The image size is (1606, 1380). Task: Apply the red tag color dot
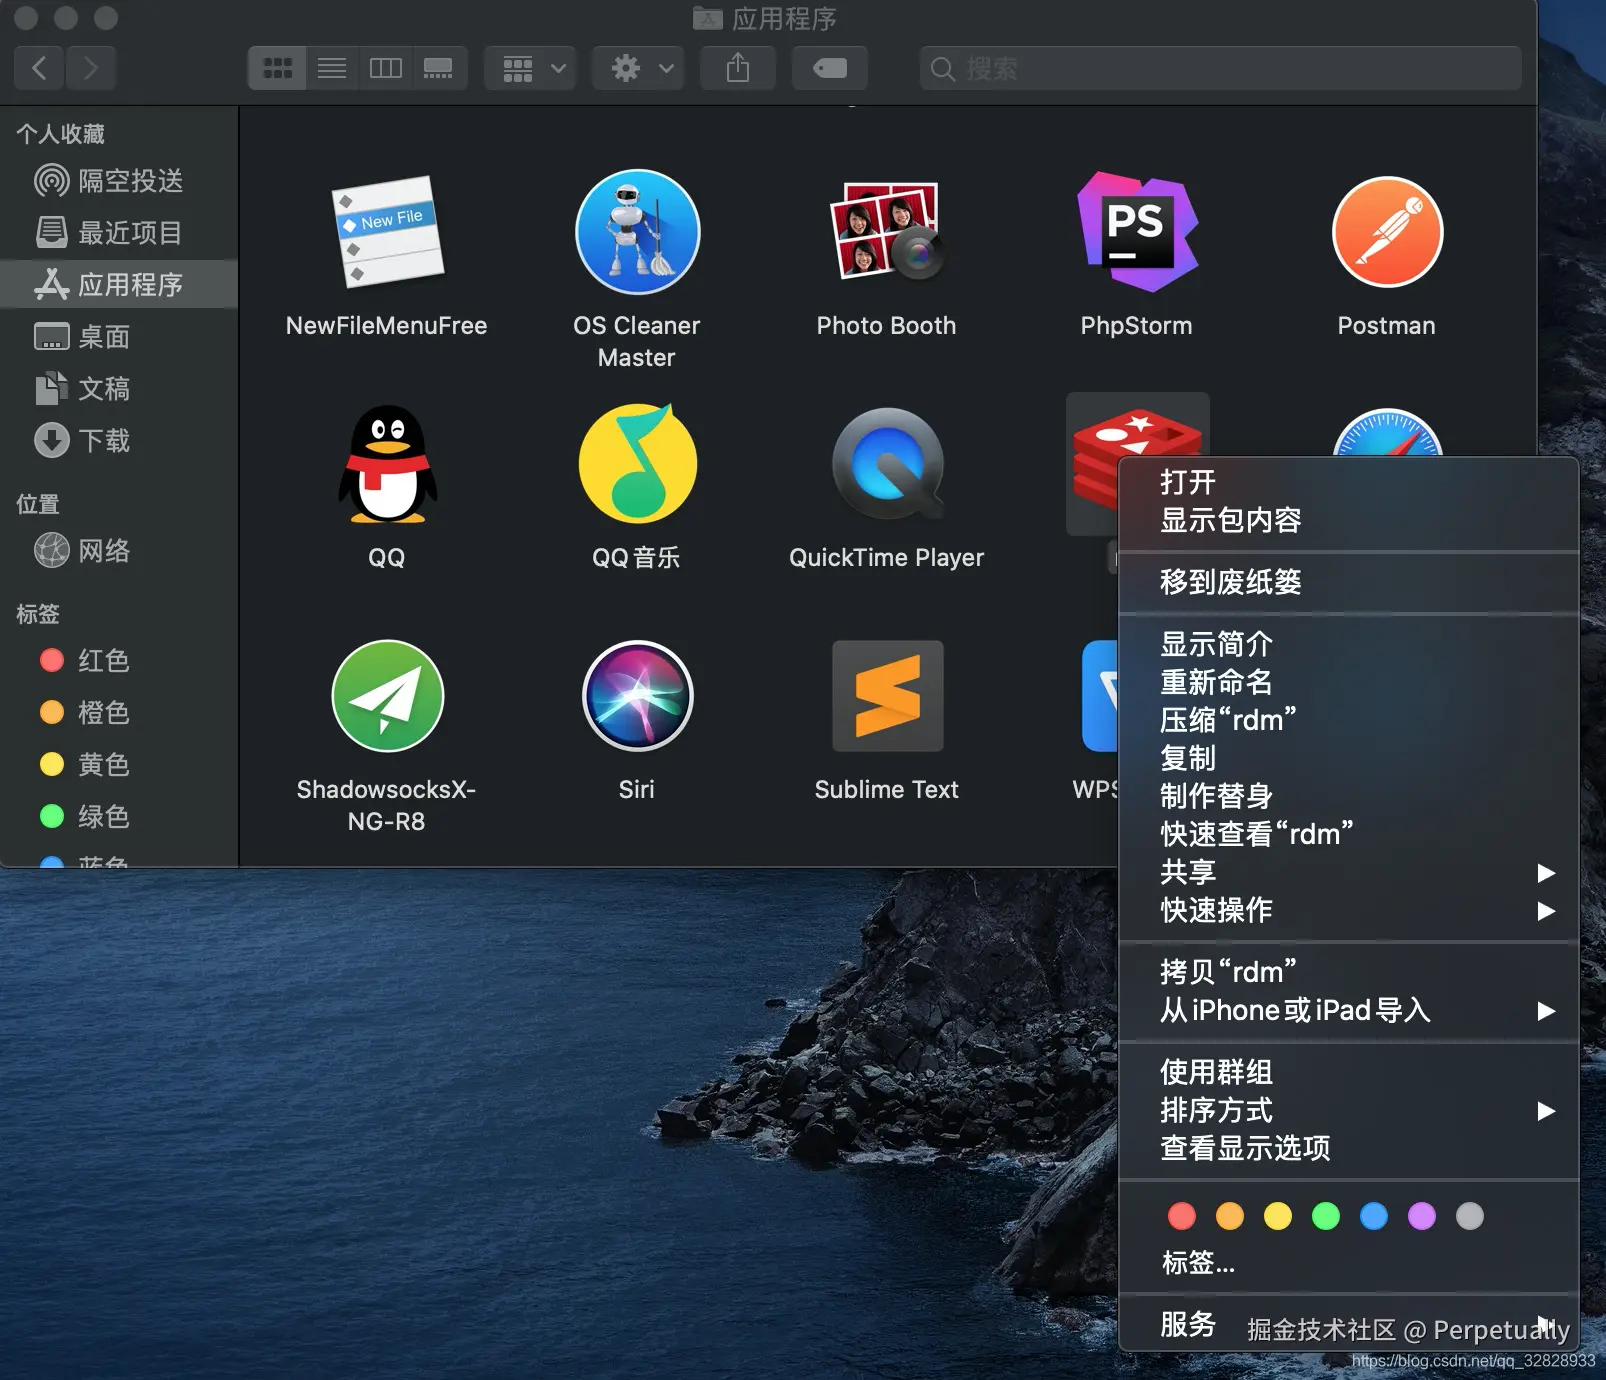point(1182,1216)
